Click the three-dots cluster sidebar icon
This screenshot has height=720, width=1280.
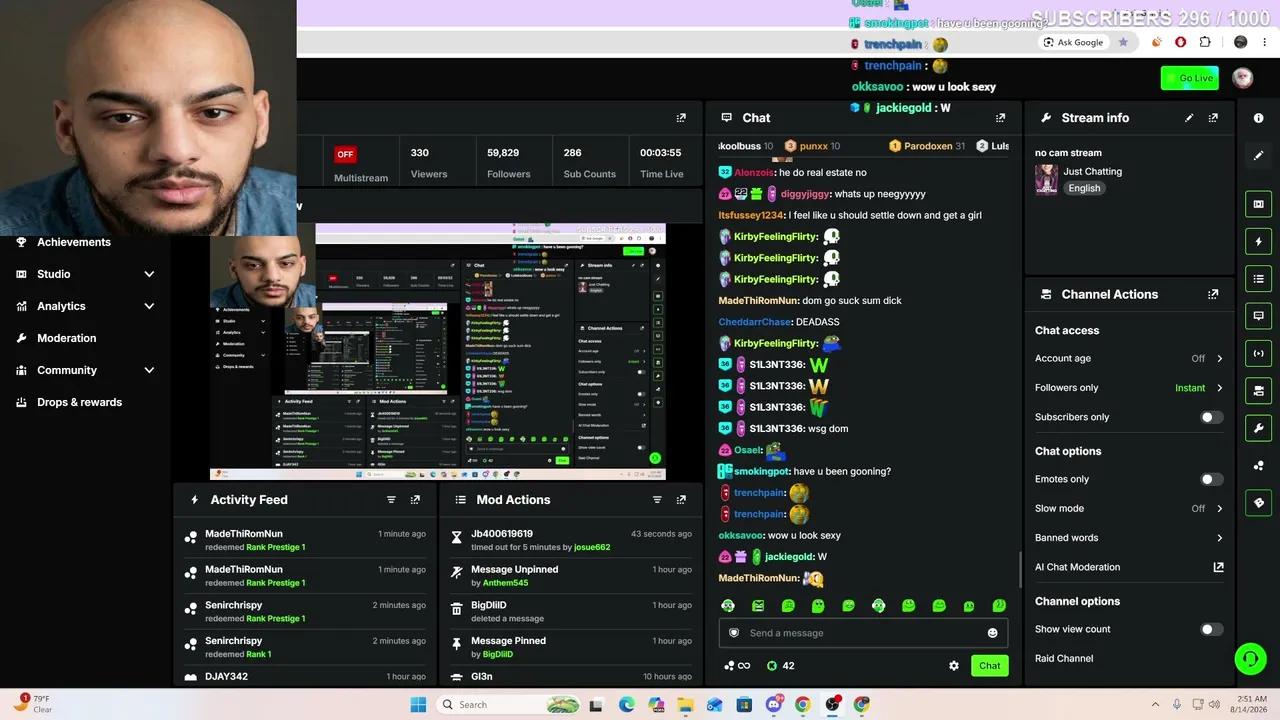tap(1259, 466)
